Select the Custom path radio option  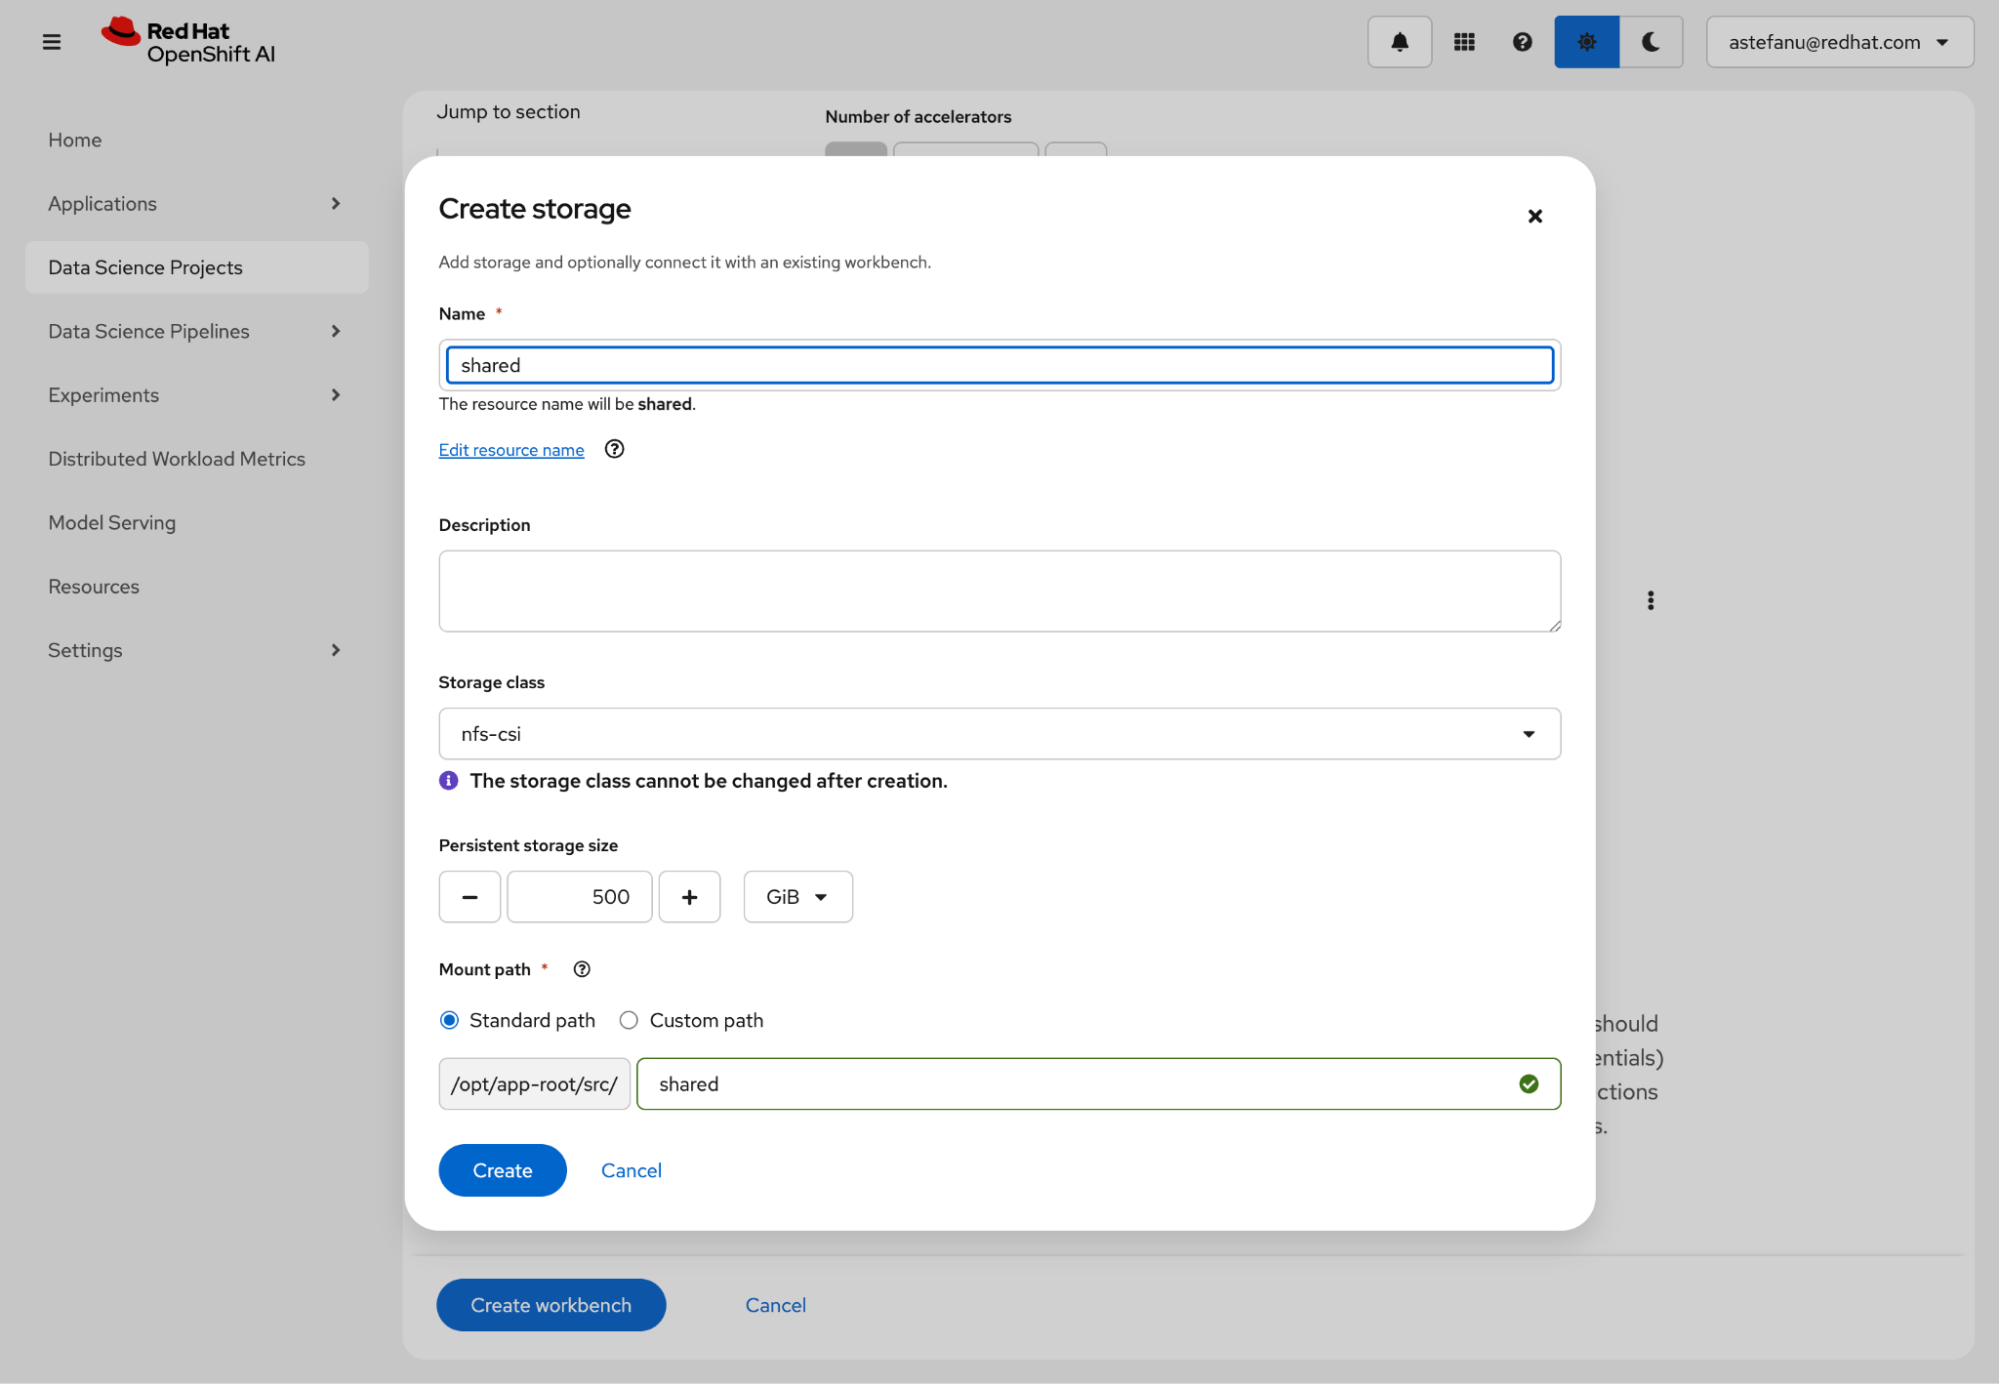pos(629,1020)
